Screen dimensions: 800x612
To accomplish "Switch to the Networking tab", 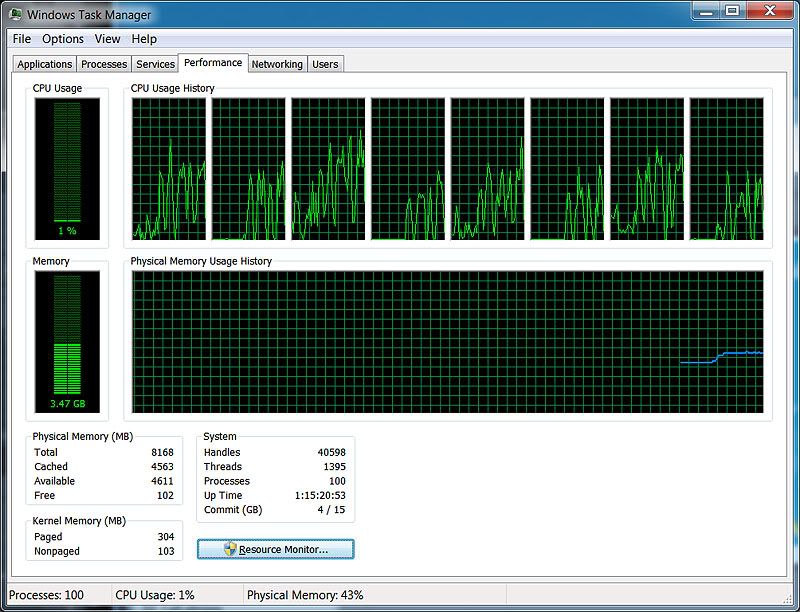I will 277,63.
